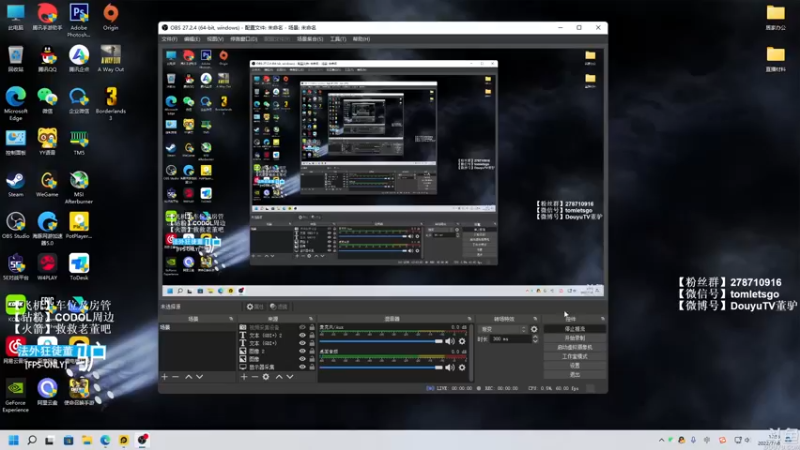The image size is (800, 450).
Task: Click the 麦克风/Aux volume slider
Action: pos(381,341)
